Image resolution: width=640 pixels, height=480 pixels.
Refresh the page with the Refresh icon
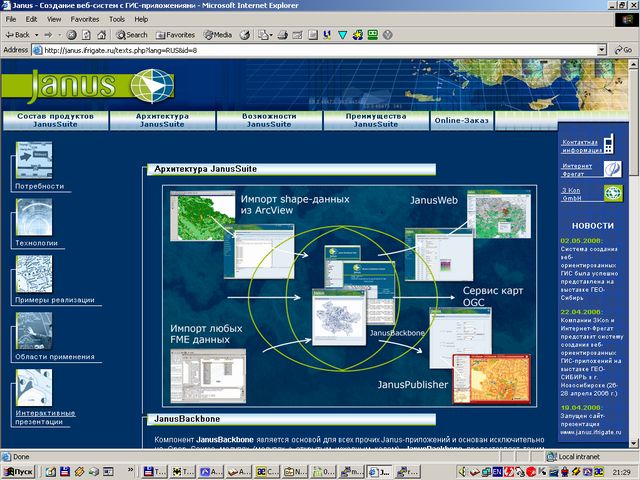[x=86, y=35]
